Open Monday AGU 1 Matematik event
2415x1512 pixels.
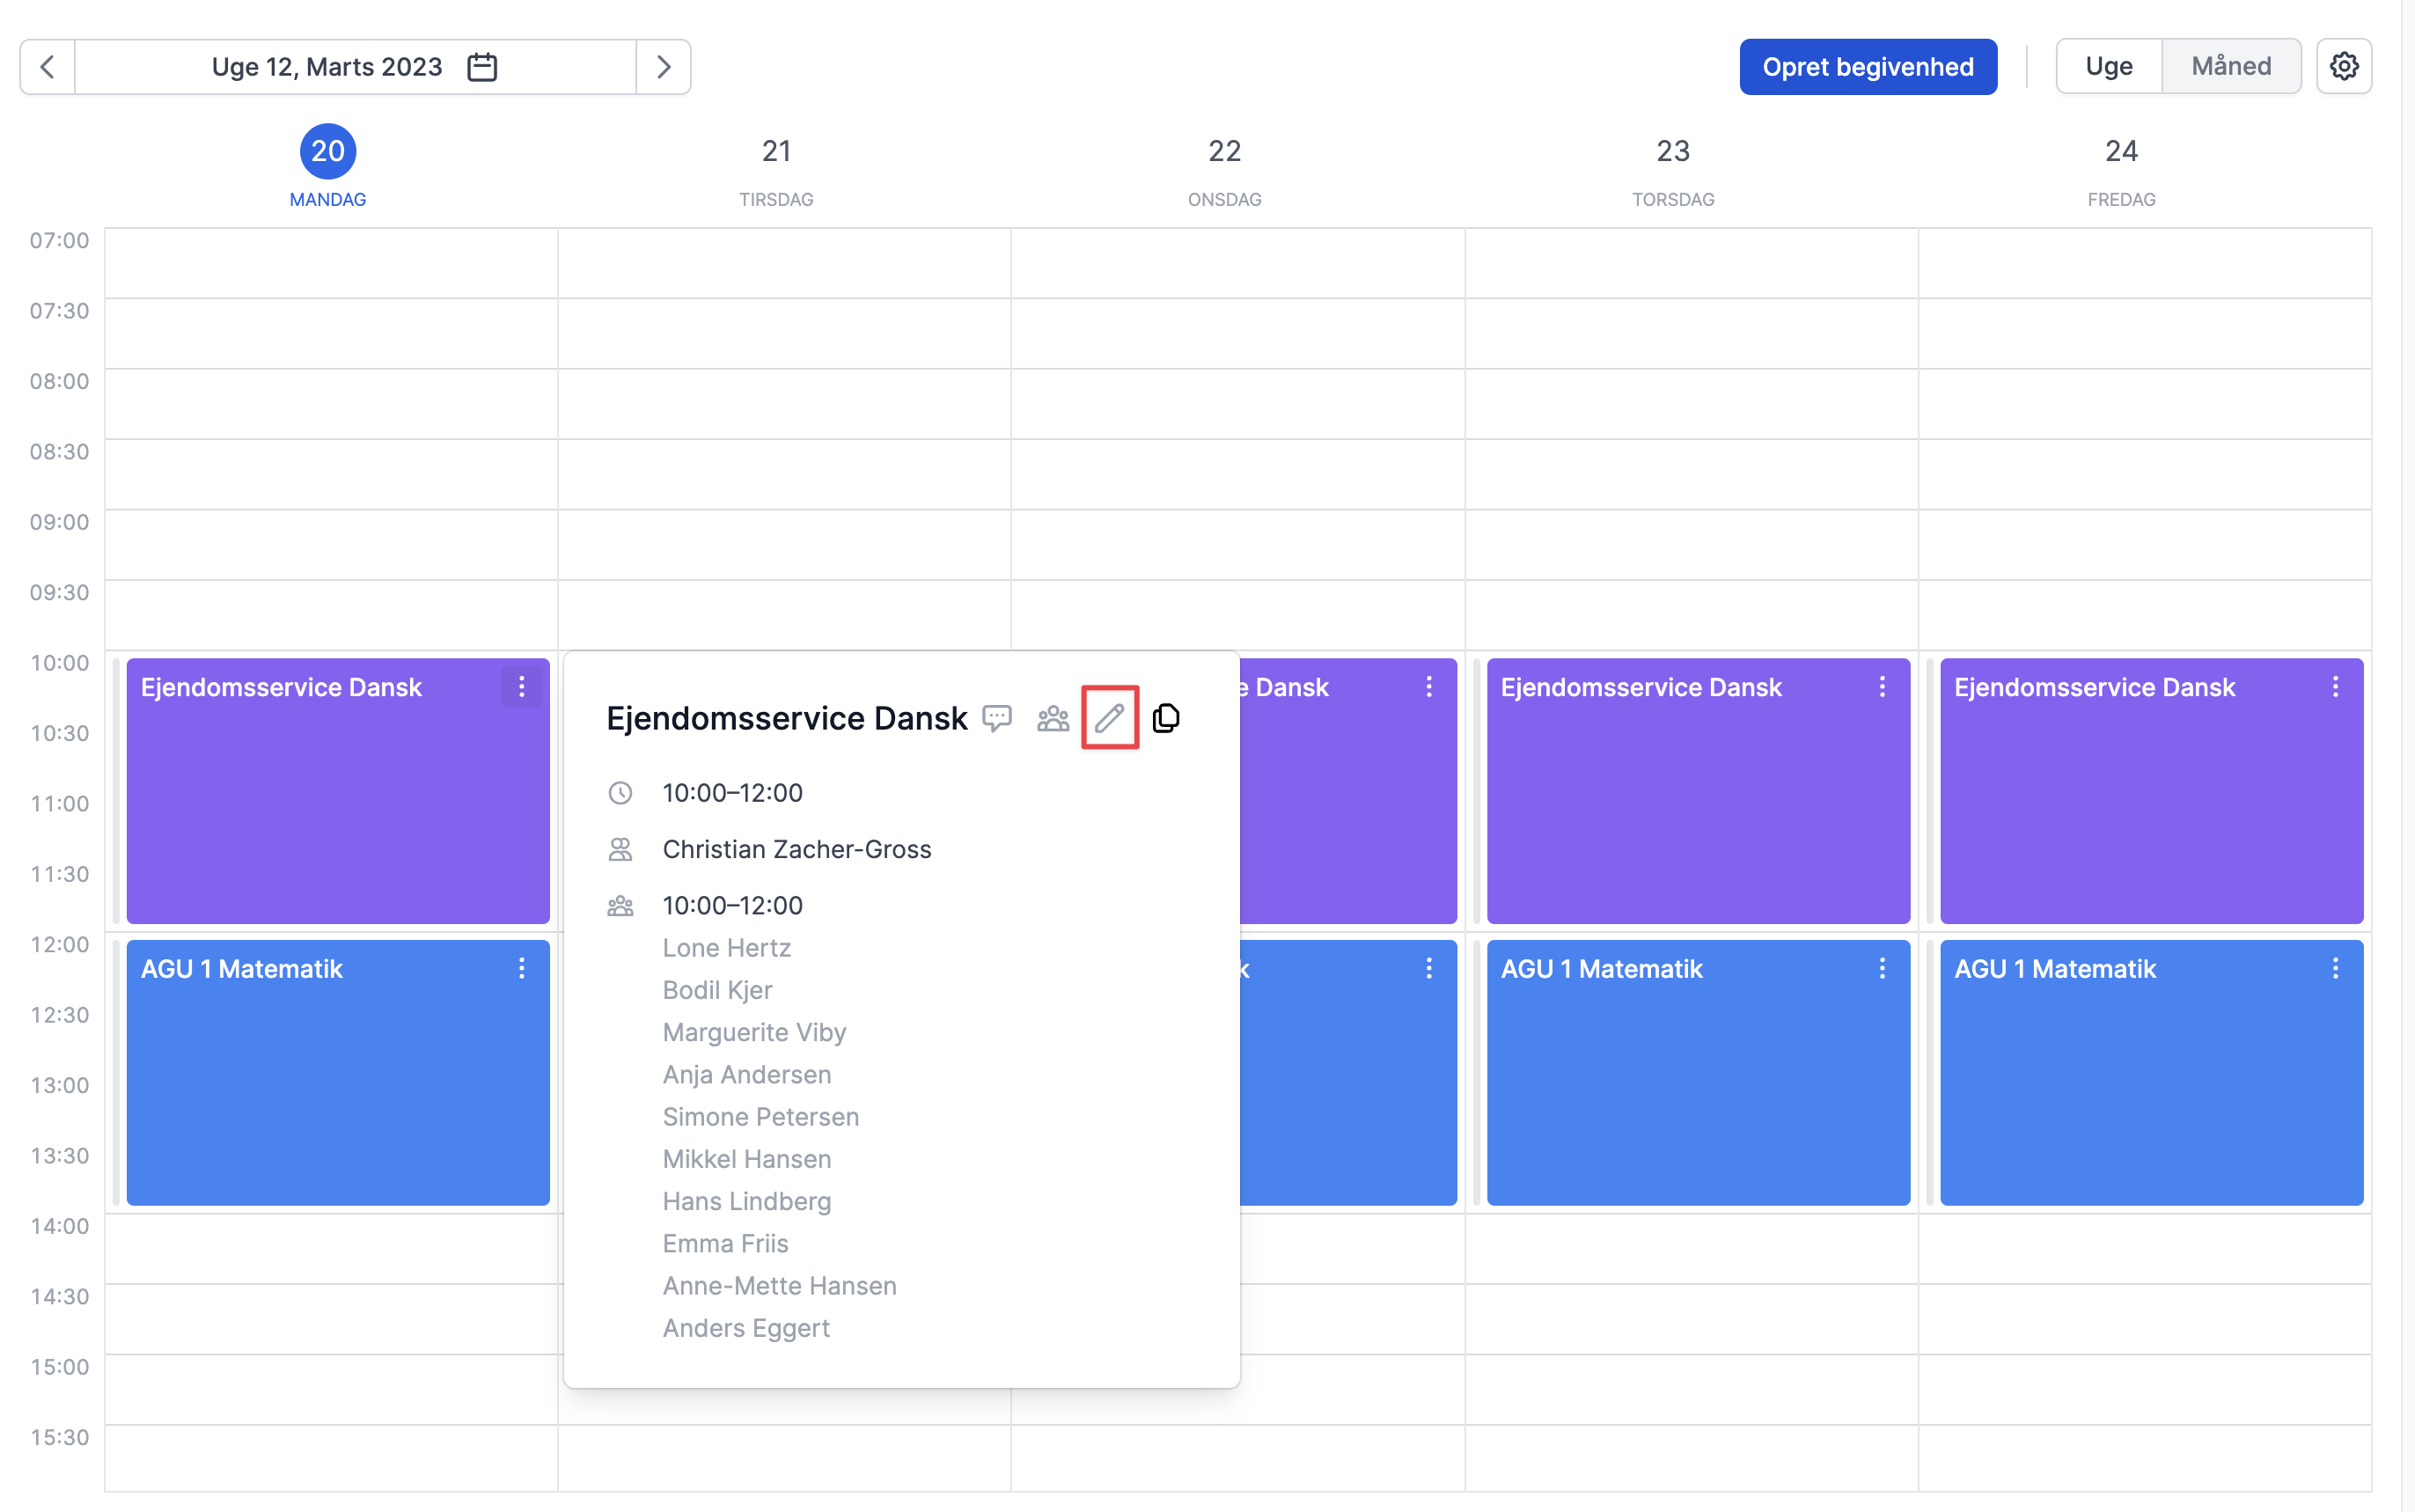coord(338,1072)
